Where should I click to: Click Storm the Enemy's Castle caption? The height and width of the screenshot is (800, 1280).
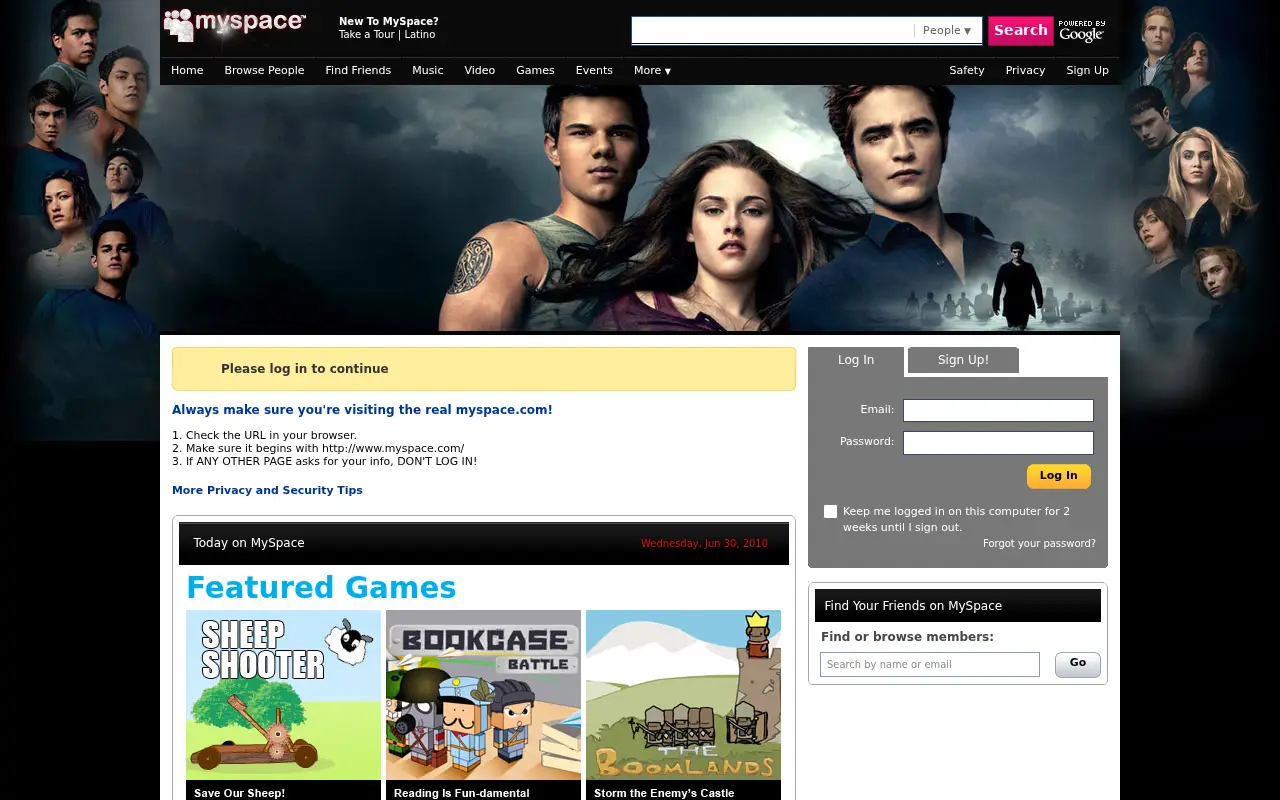664,793
